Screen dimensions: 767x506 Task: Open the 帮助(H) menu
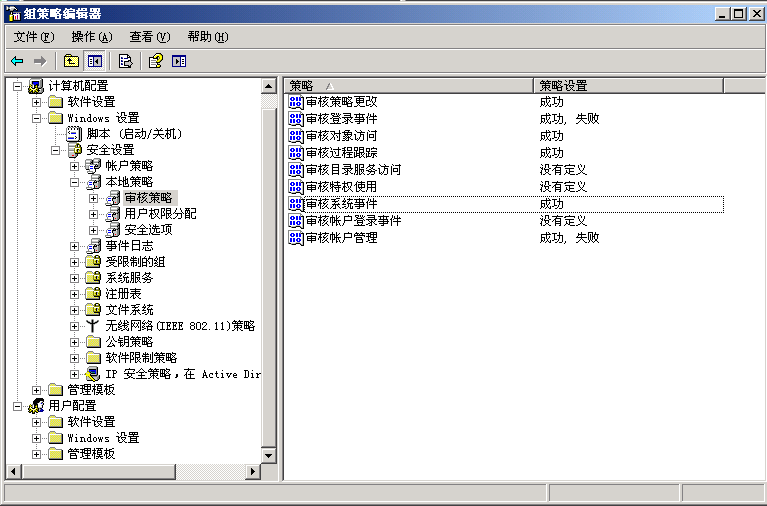coord(208,37)
